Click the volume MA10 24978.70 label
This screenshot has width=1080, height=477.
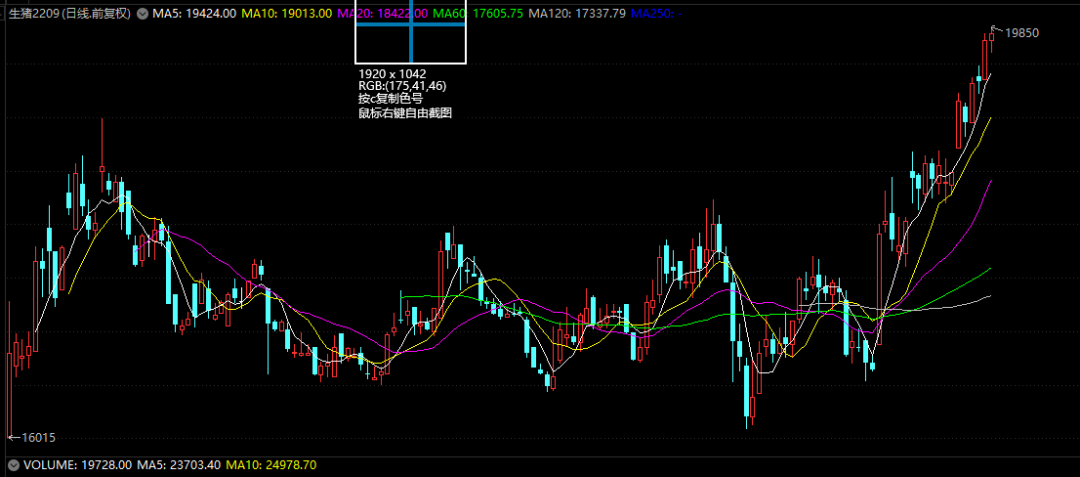(x=271, y=465)
